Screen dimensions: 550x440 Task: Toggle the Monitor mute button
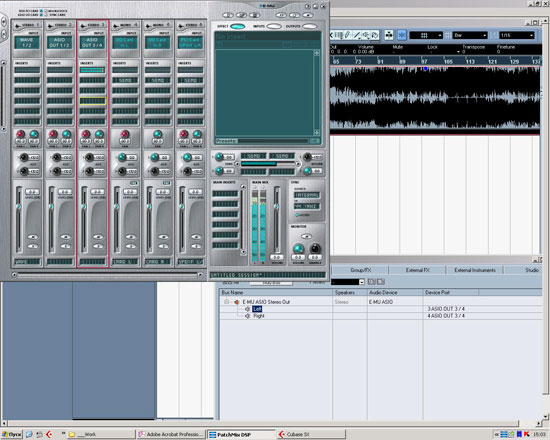(306, 236)
